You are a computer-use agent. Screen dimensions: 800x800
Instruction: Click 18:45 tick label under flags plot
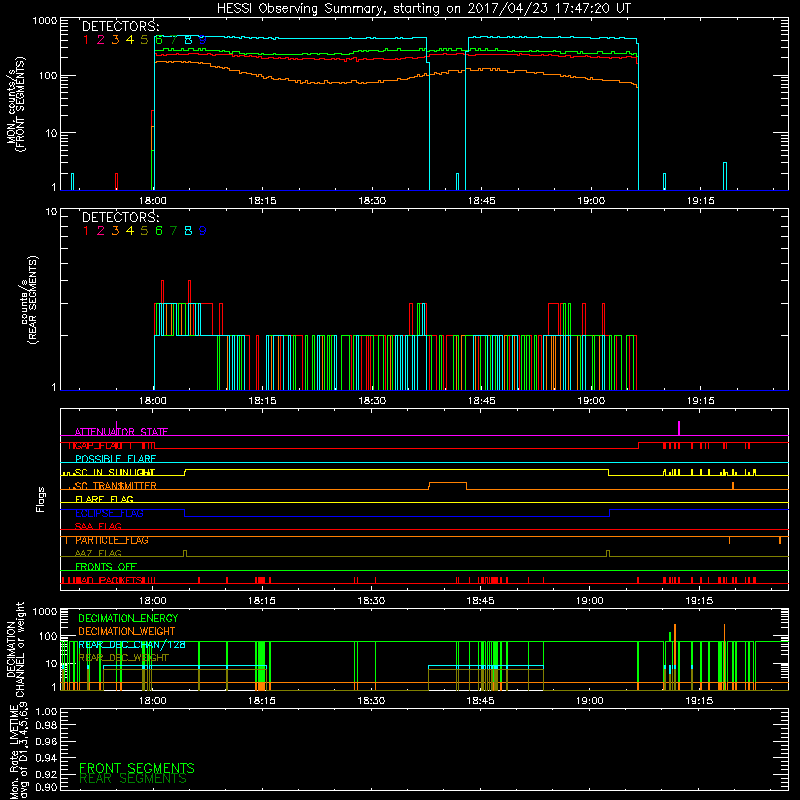480,601
